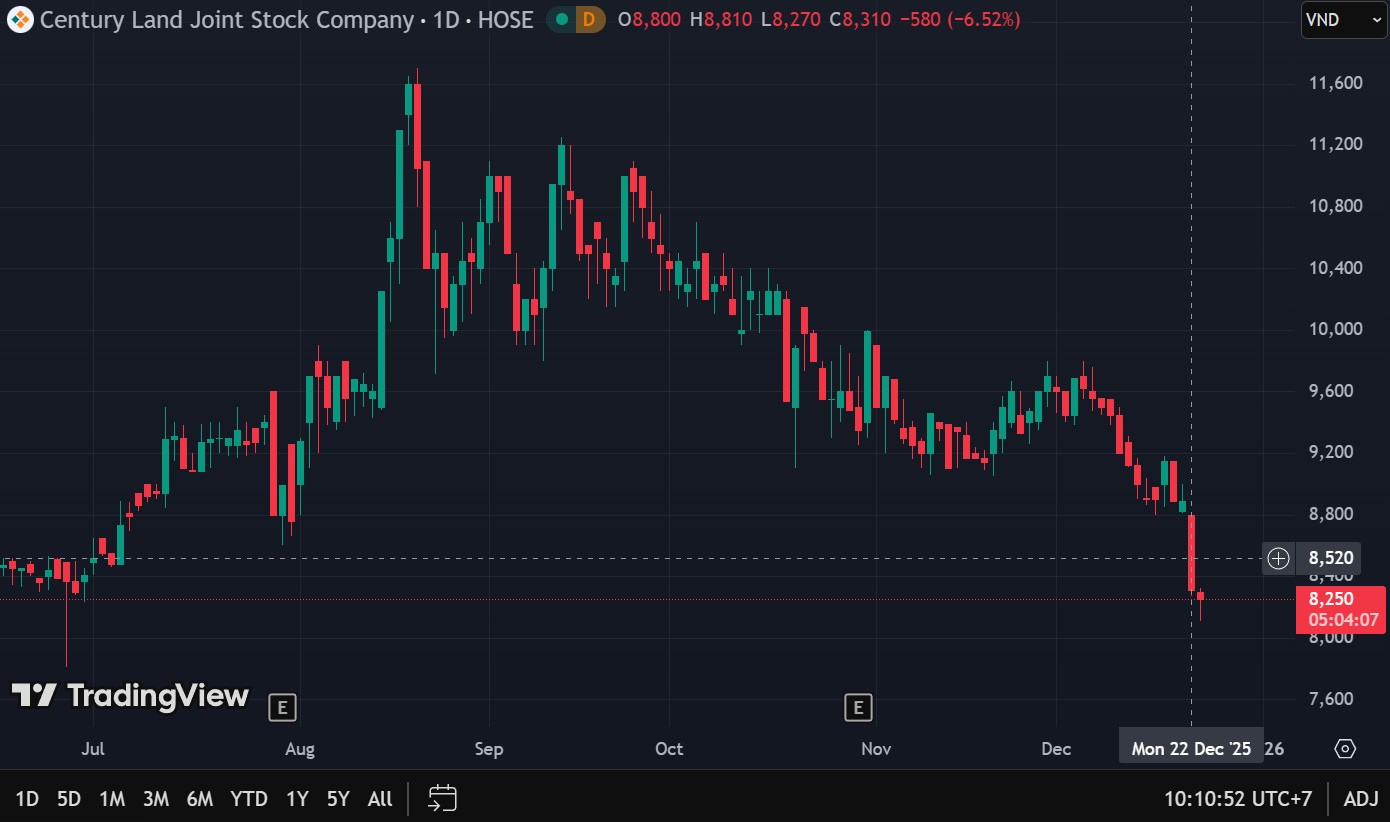Toggle the green market status dot
This screenshot has height=822, width=1390.
coord(562,19)
